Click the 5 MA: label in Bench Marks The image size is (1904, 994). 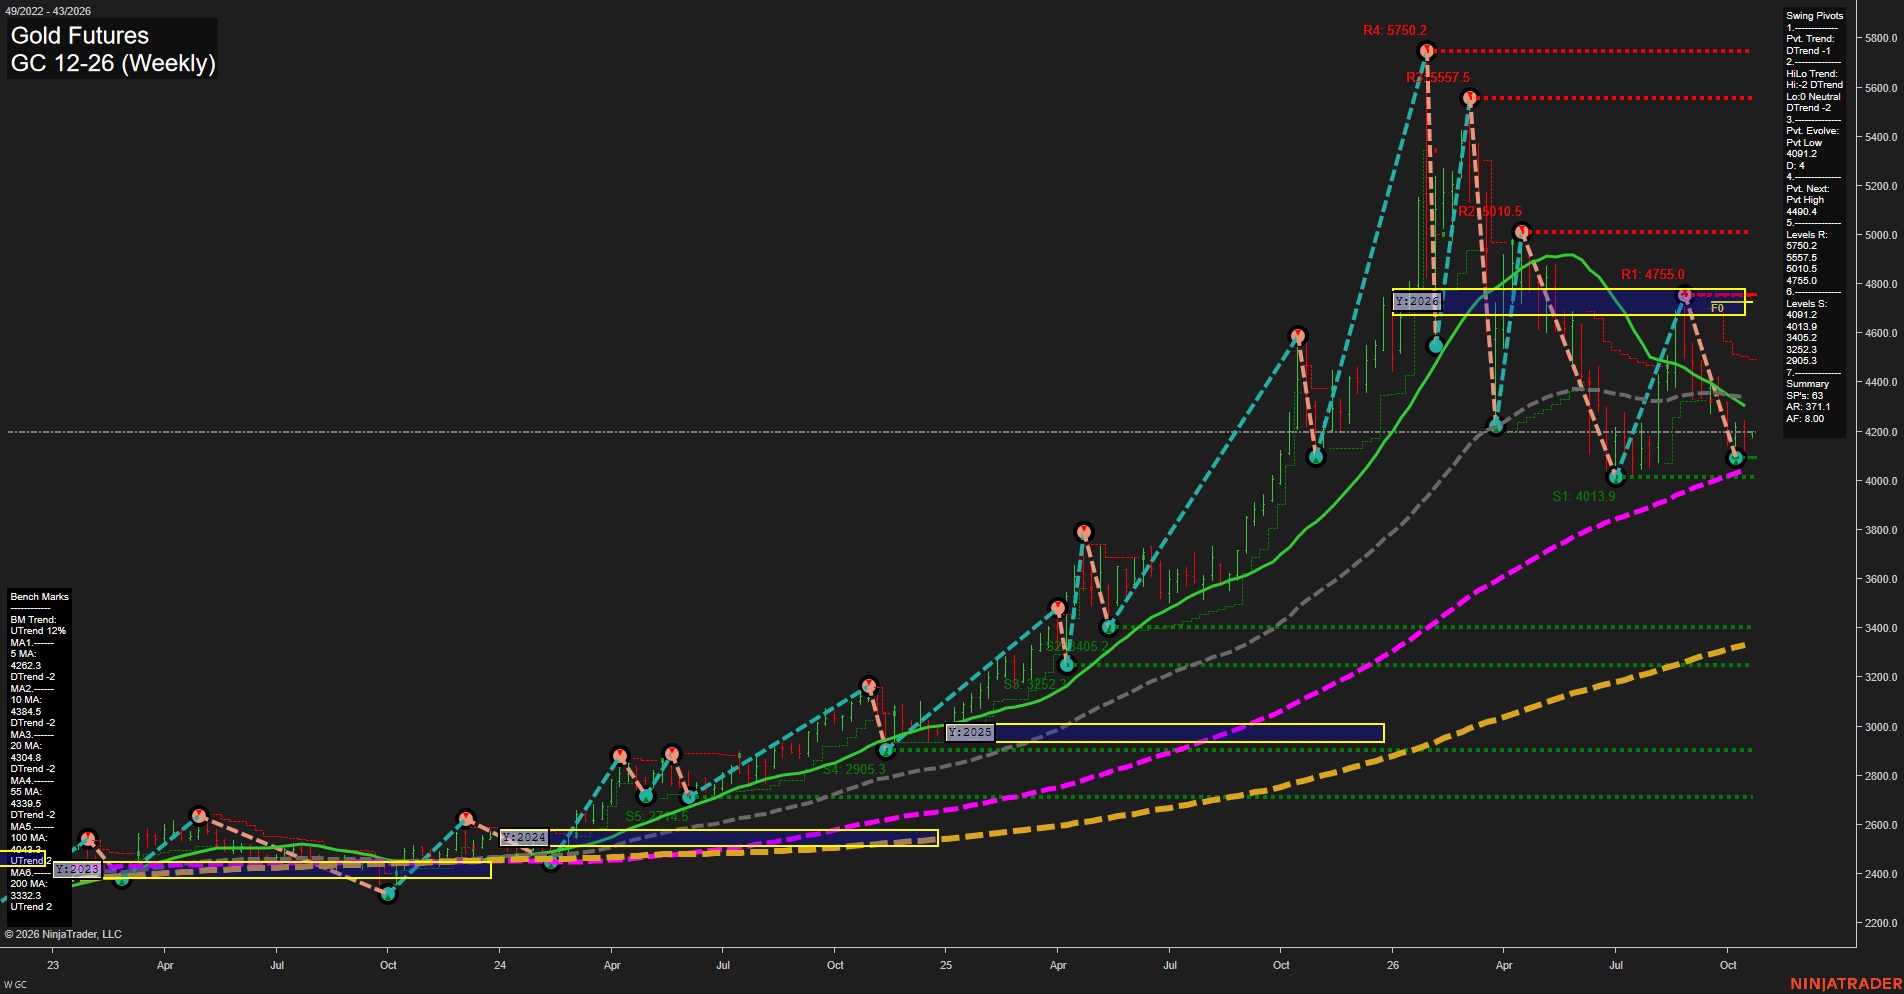click(23, 654)
